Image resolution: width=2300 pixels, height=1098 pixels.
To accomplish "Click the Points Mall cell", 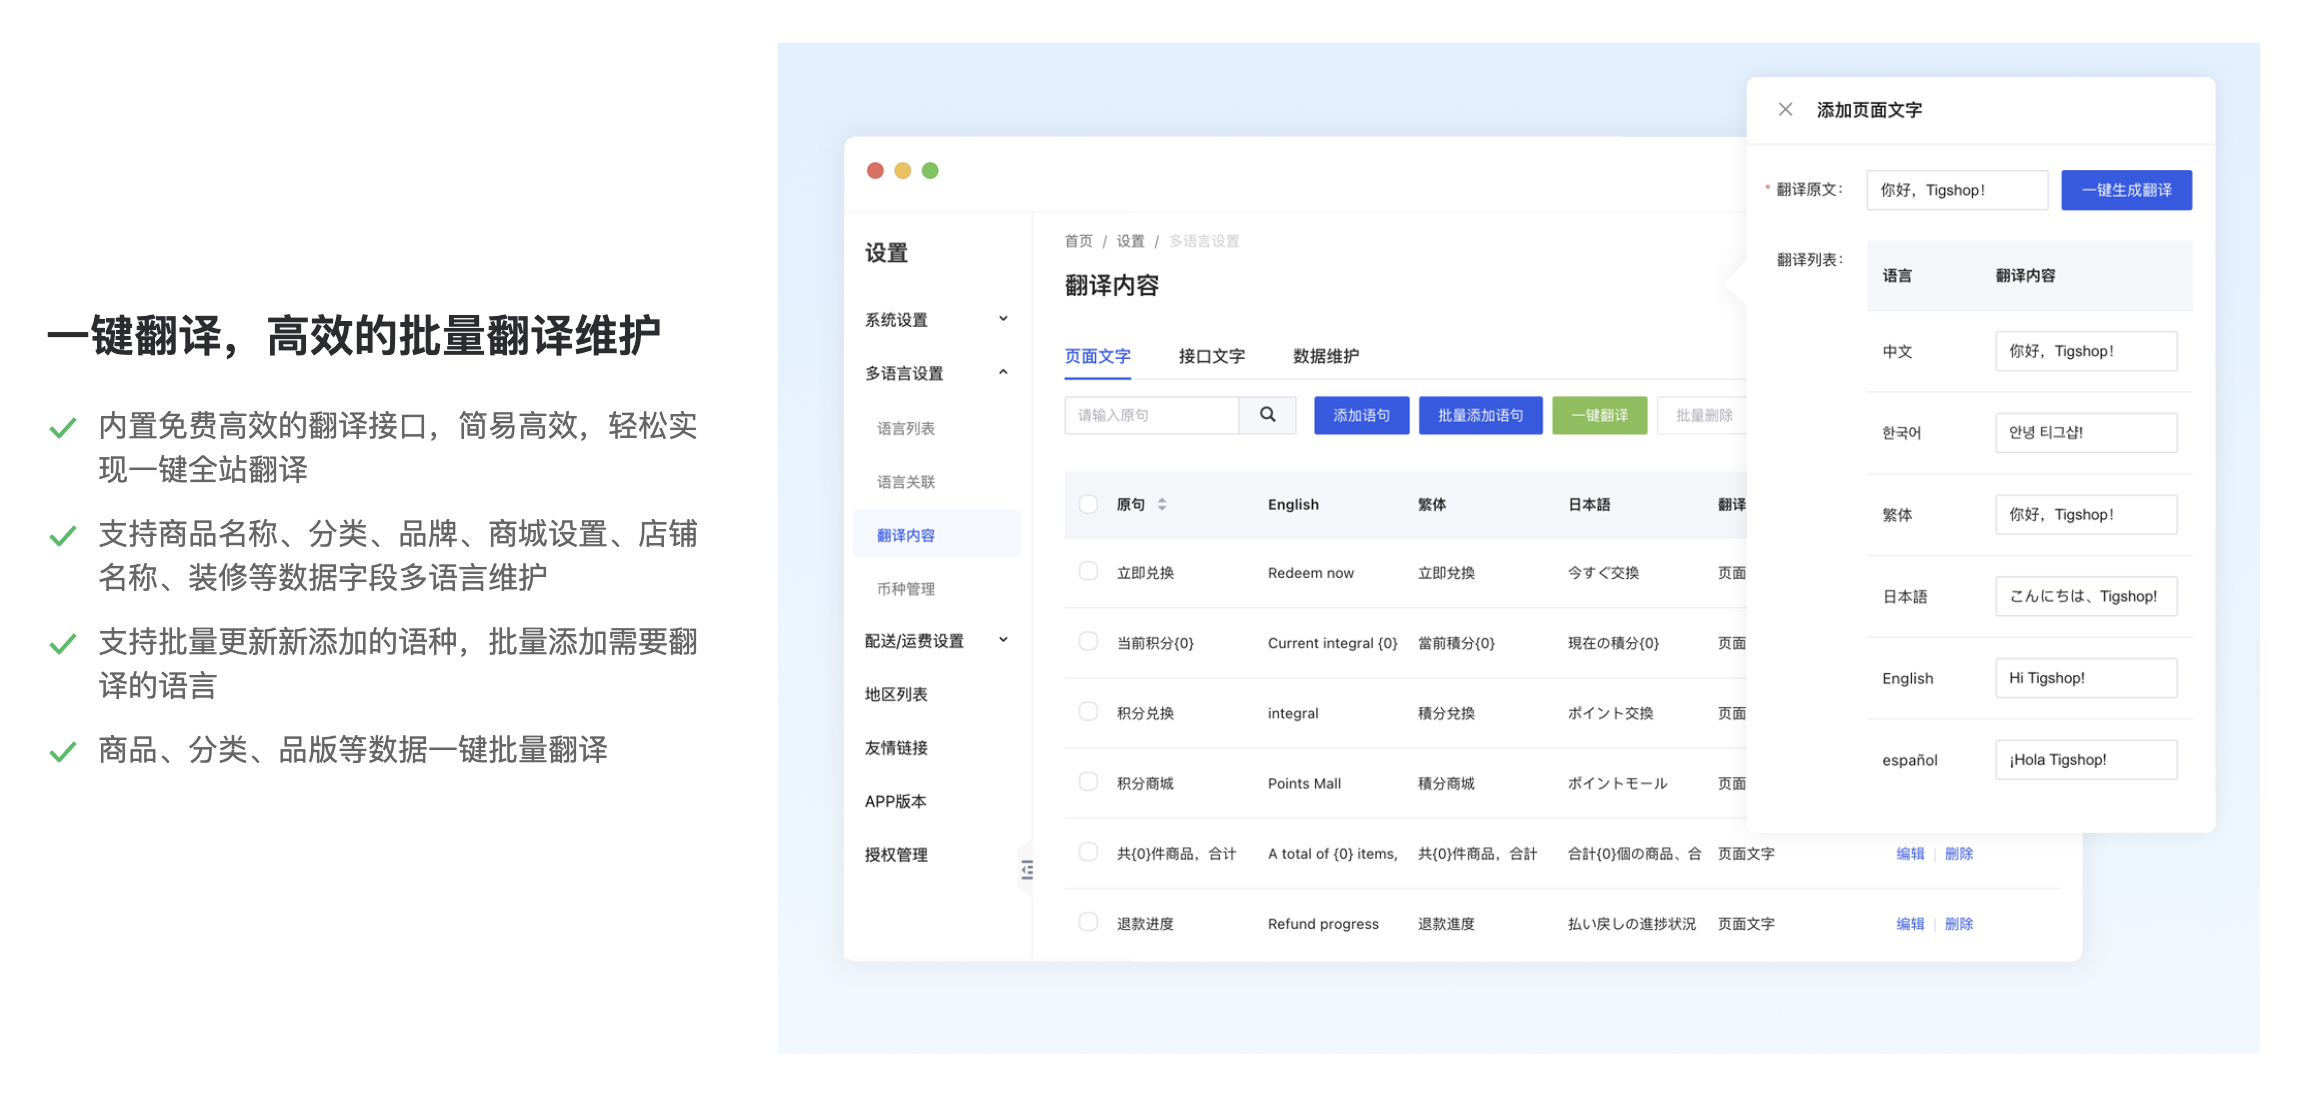I will pyautogui.click(x=1304, y=784).
